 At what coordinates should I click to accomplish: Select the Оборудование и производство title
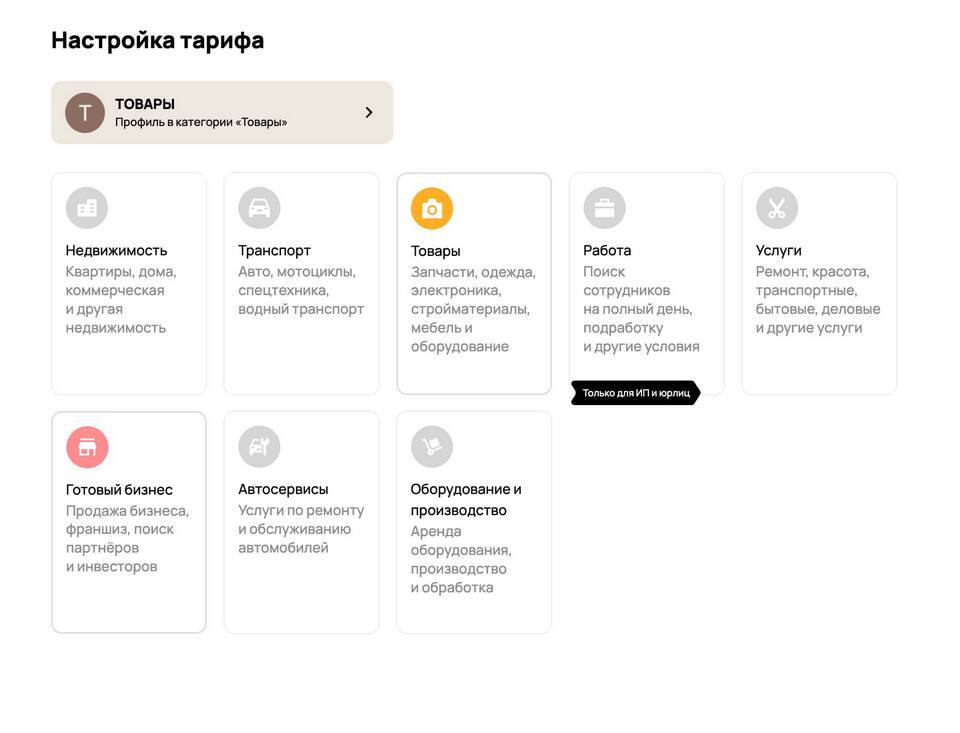point(466,499)
